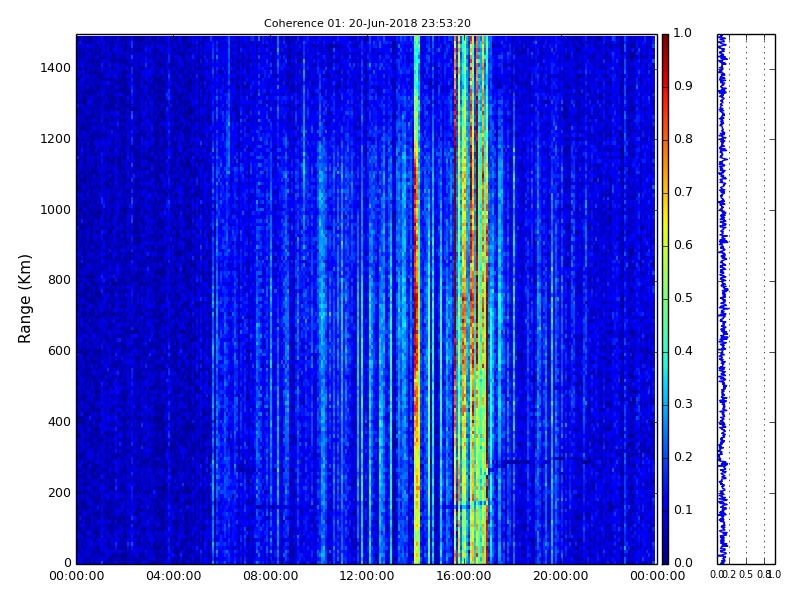Screen dimensions: 800x600
Task: Click the 08:00:00 time axis label
Action: pyautogui.click(x=270, y=577)
